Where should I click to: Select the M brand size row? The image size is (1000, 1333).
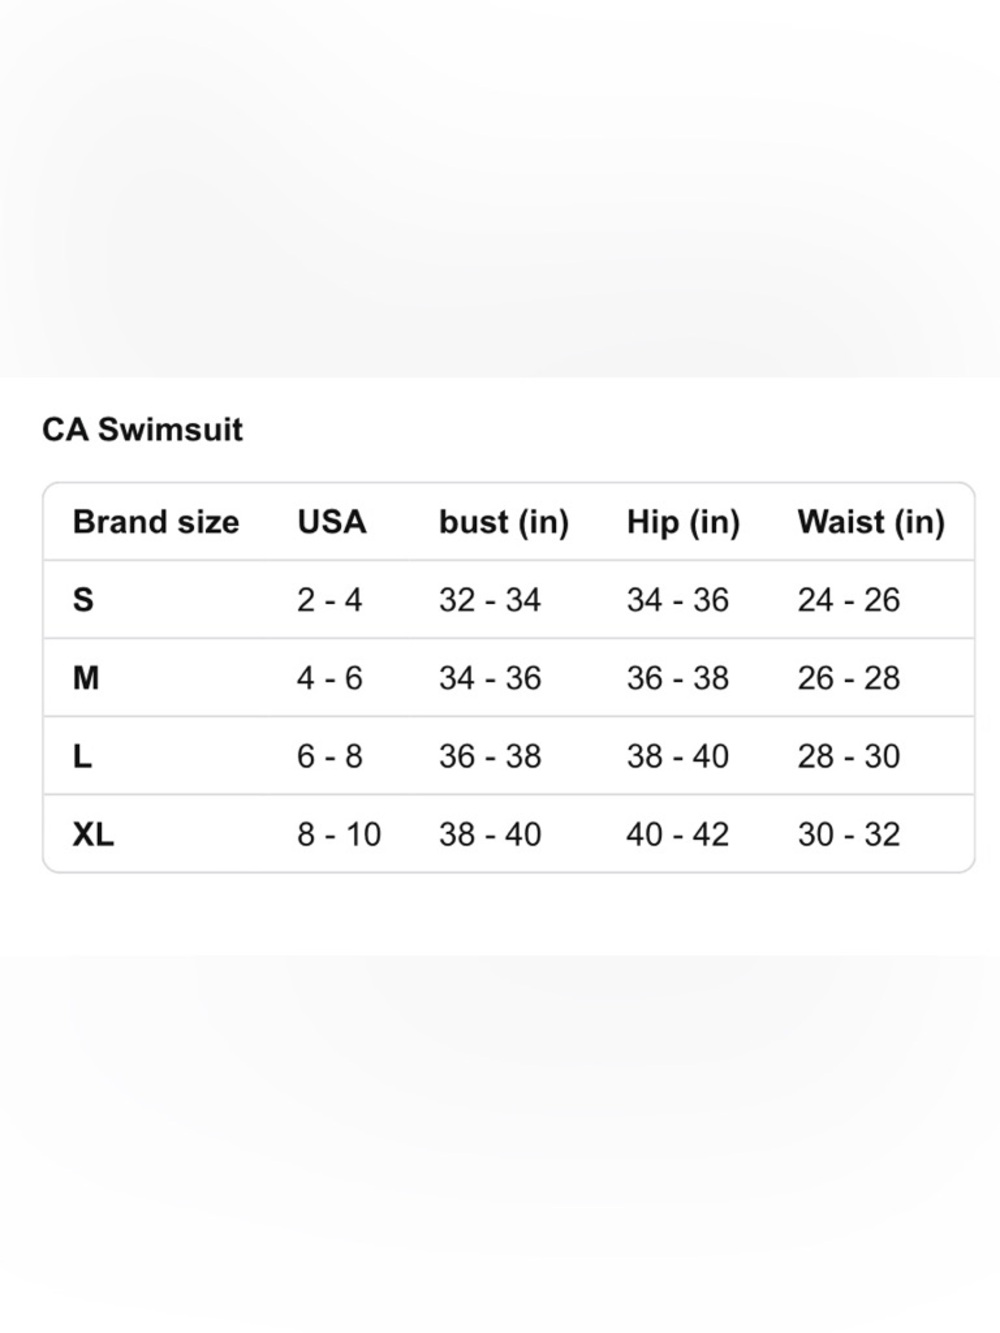[509, 678]
